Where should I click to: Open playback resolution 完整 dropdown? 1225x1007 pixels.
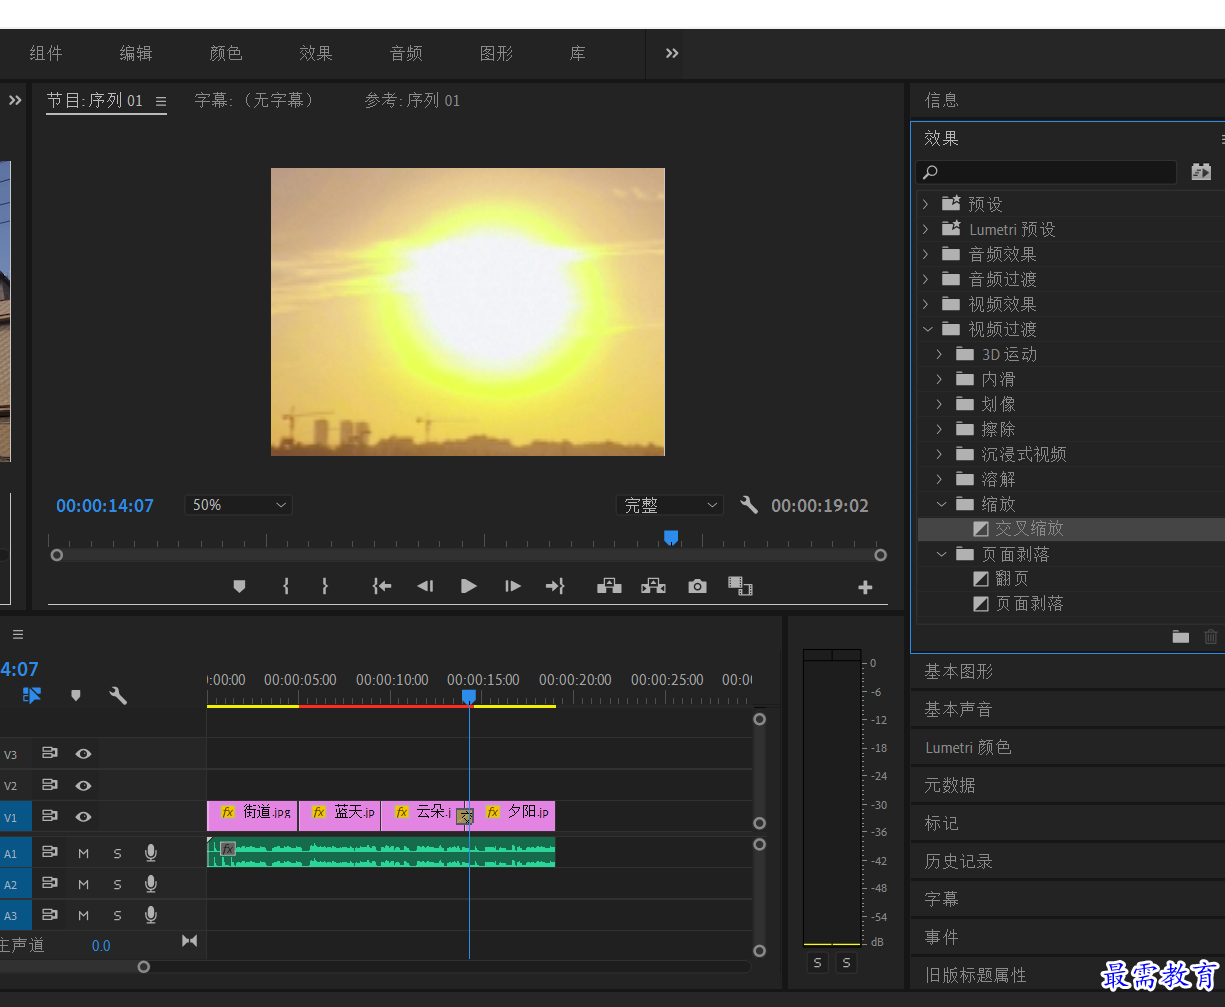click(x=669, y=505)
